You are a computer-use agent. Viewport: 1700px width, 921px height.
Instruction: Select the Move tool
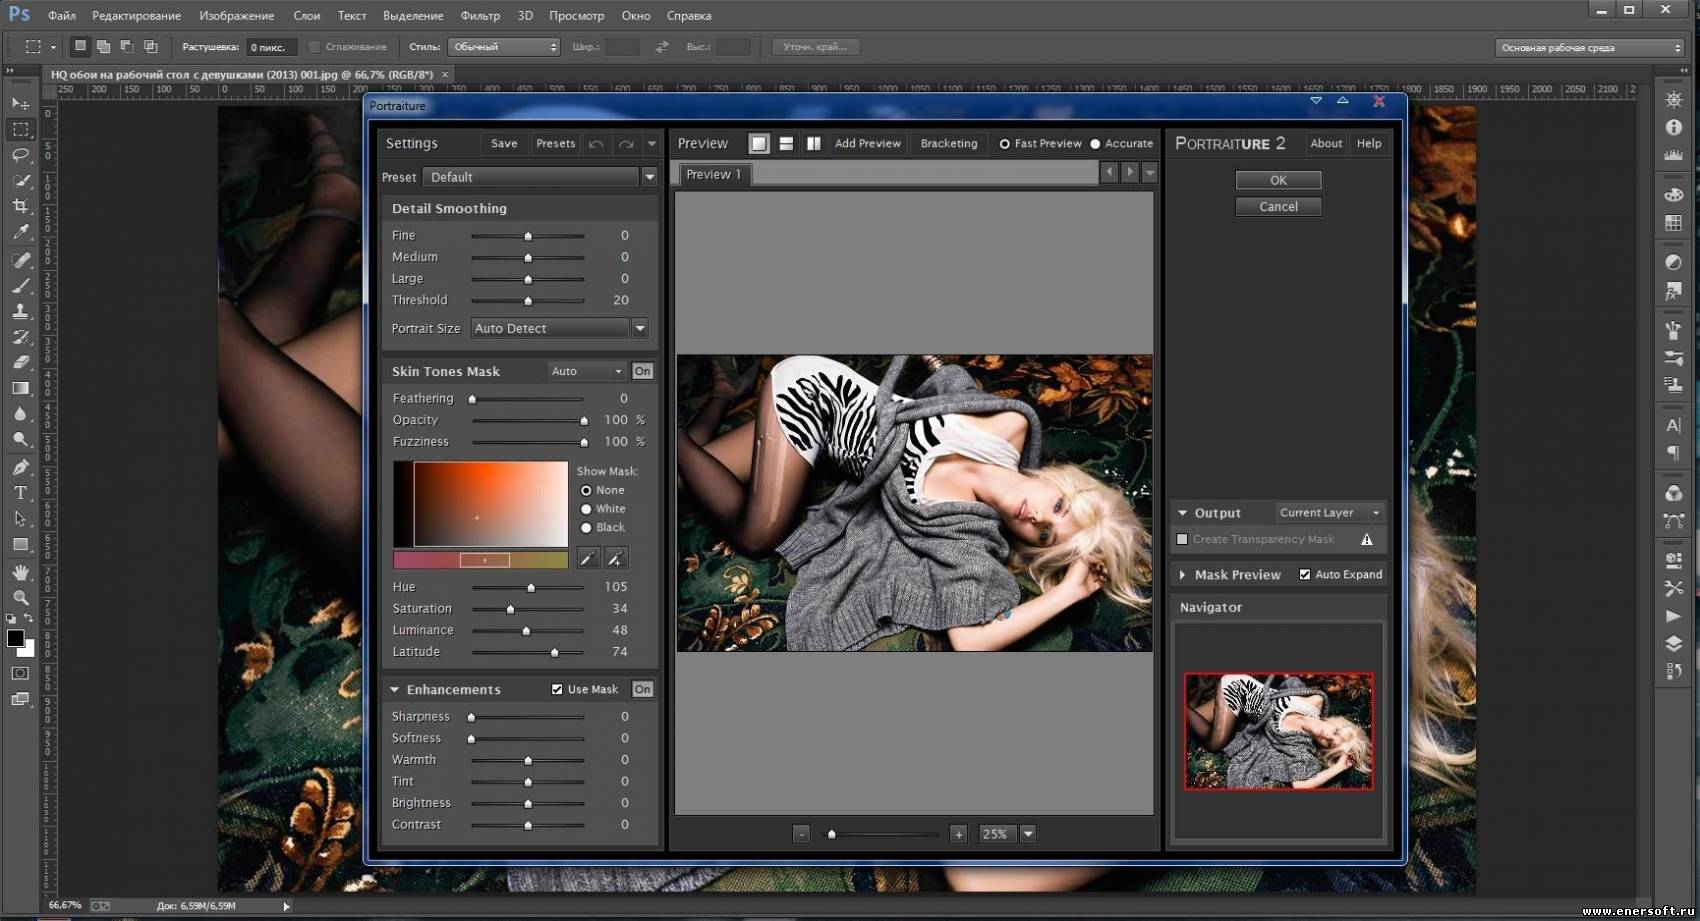[20, 103]
